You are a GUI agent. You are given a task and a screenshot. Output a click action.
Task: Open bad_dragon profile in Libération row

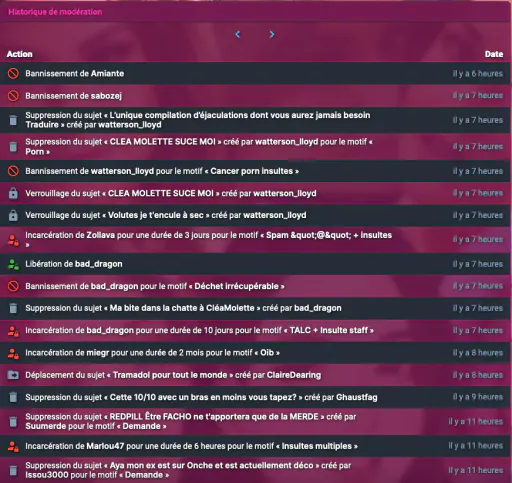[98, 264]
